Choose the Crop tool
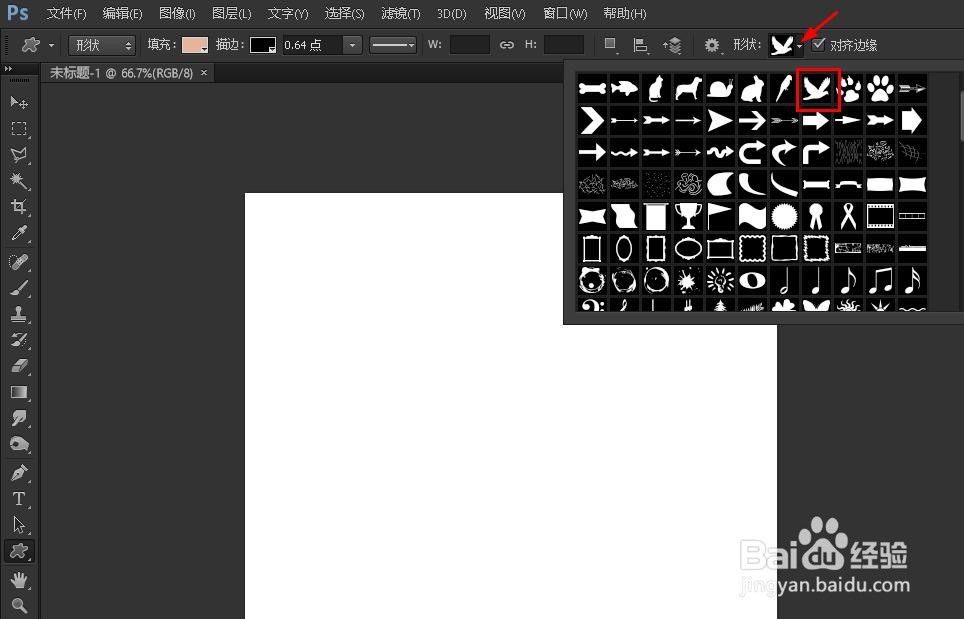Viewport: 964px width, 619px height. [x=19, y=207]
